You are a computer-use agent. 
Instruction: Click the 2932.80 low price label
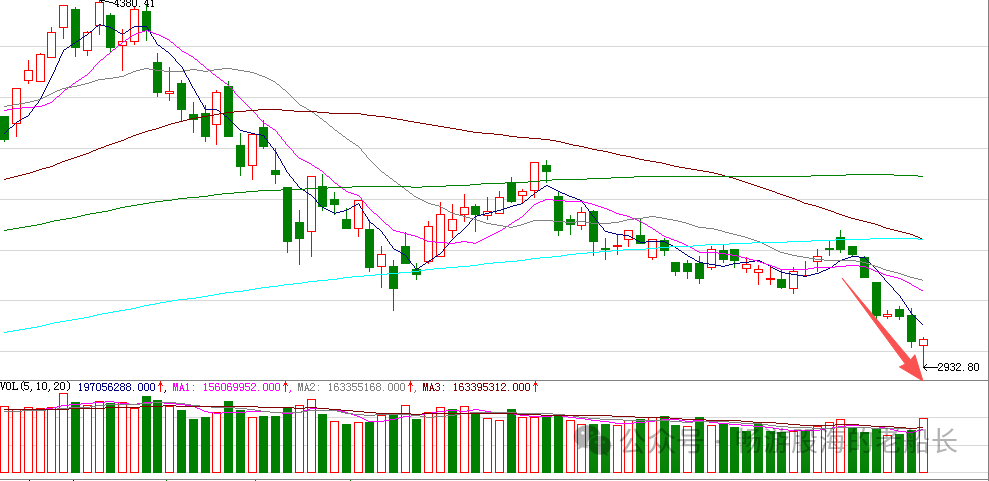pos(959,367)
